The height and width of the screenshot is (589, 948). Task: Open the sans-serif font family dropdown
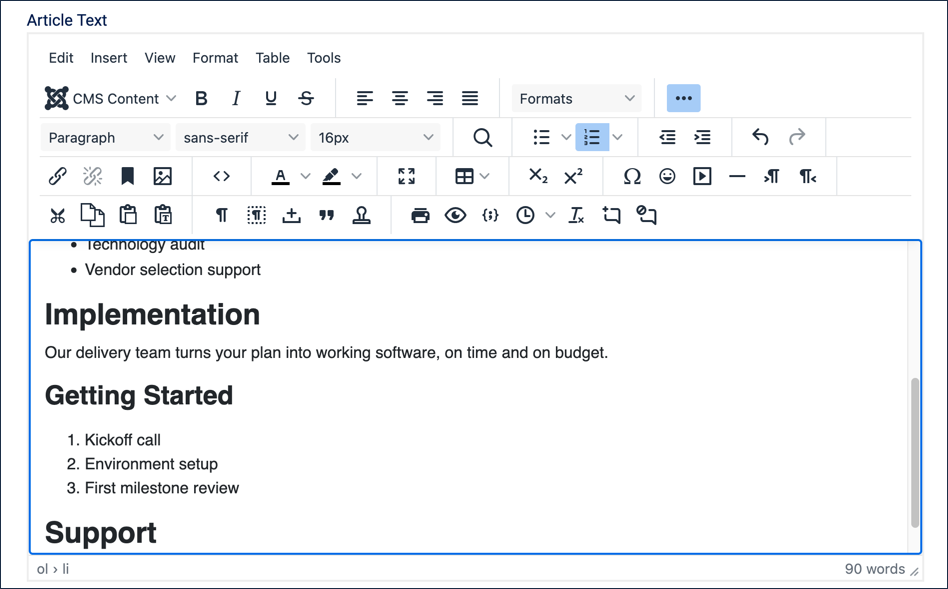click(x=241, y=137)
